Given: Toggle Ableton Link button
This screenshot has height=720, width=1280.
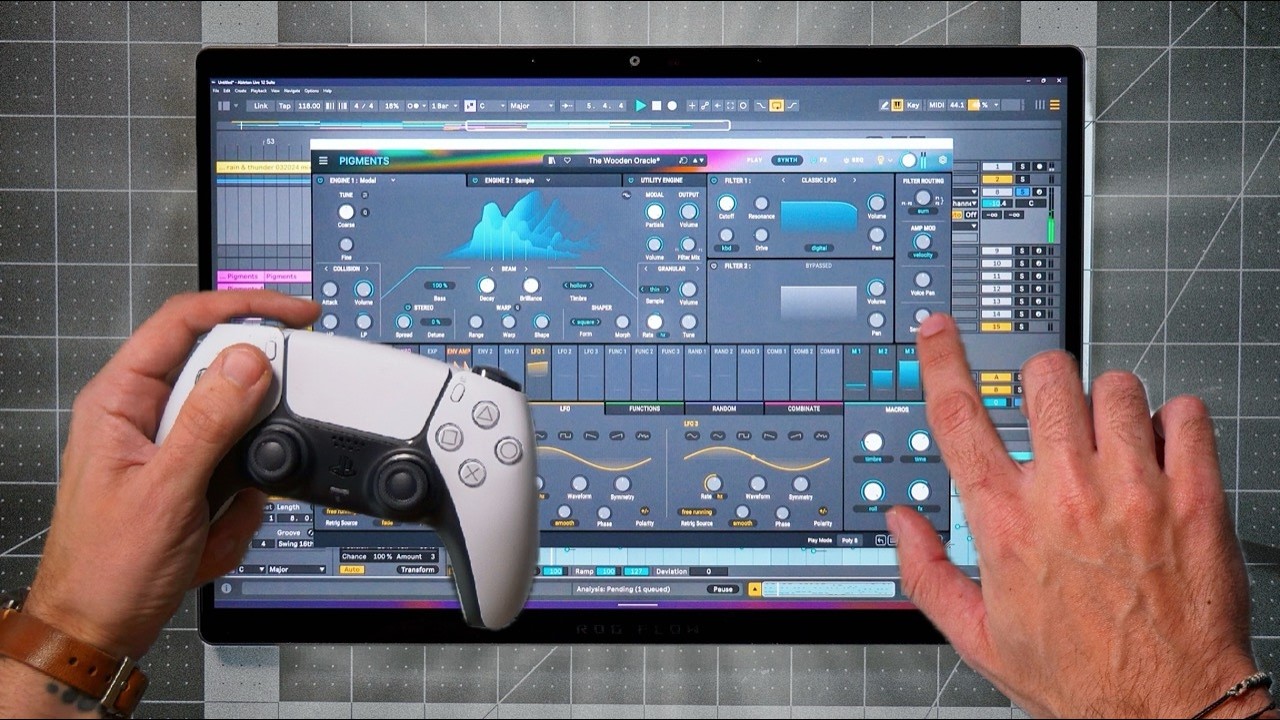Looking at the screenshot, I should (260, 105).
